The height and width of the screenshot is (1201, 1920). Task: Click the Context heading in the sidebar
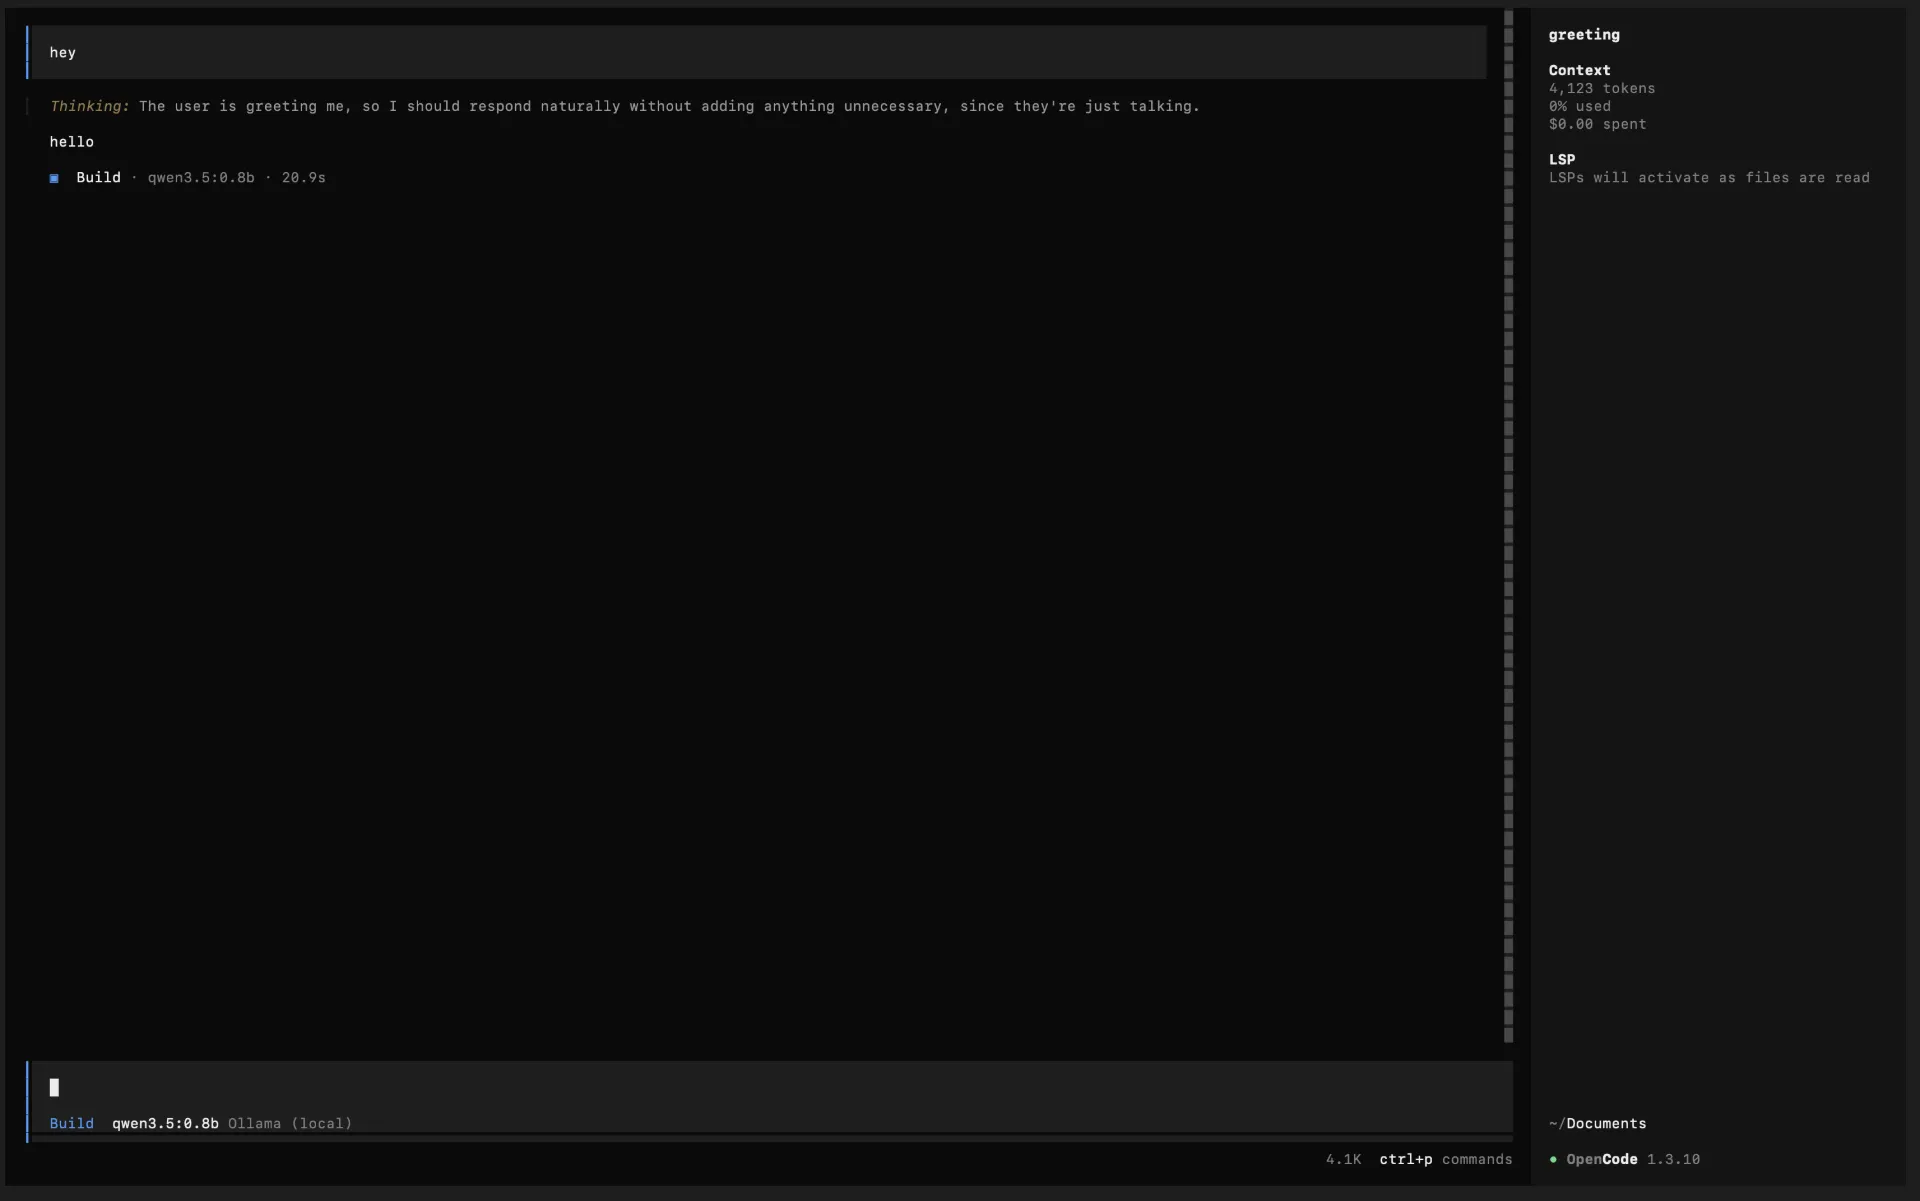coord(1579,70)
